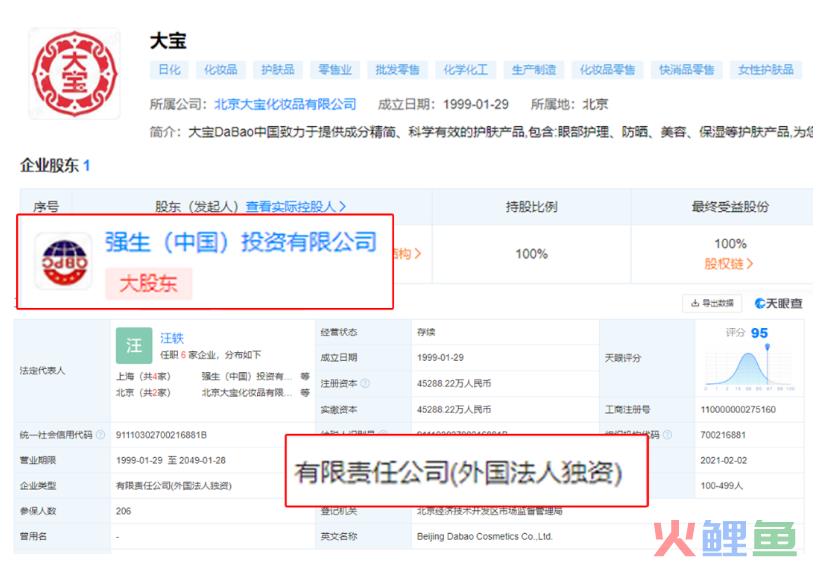The width and height of the screenshot is (821, 562).
Task: Select the 女性护肤品 tag
Action: (765, 70)
